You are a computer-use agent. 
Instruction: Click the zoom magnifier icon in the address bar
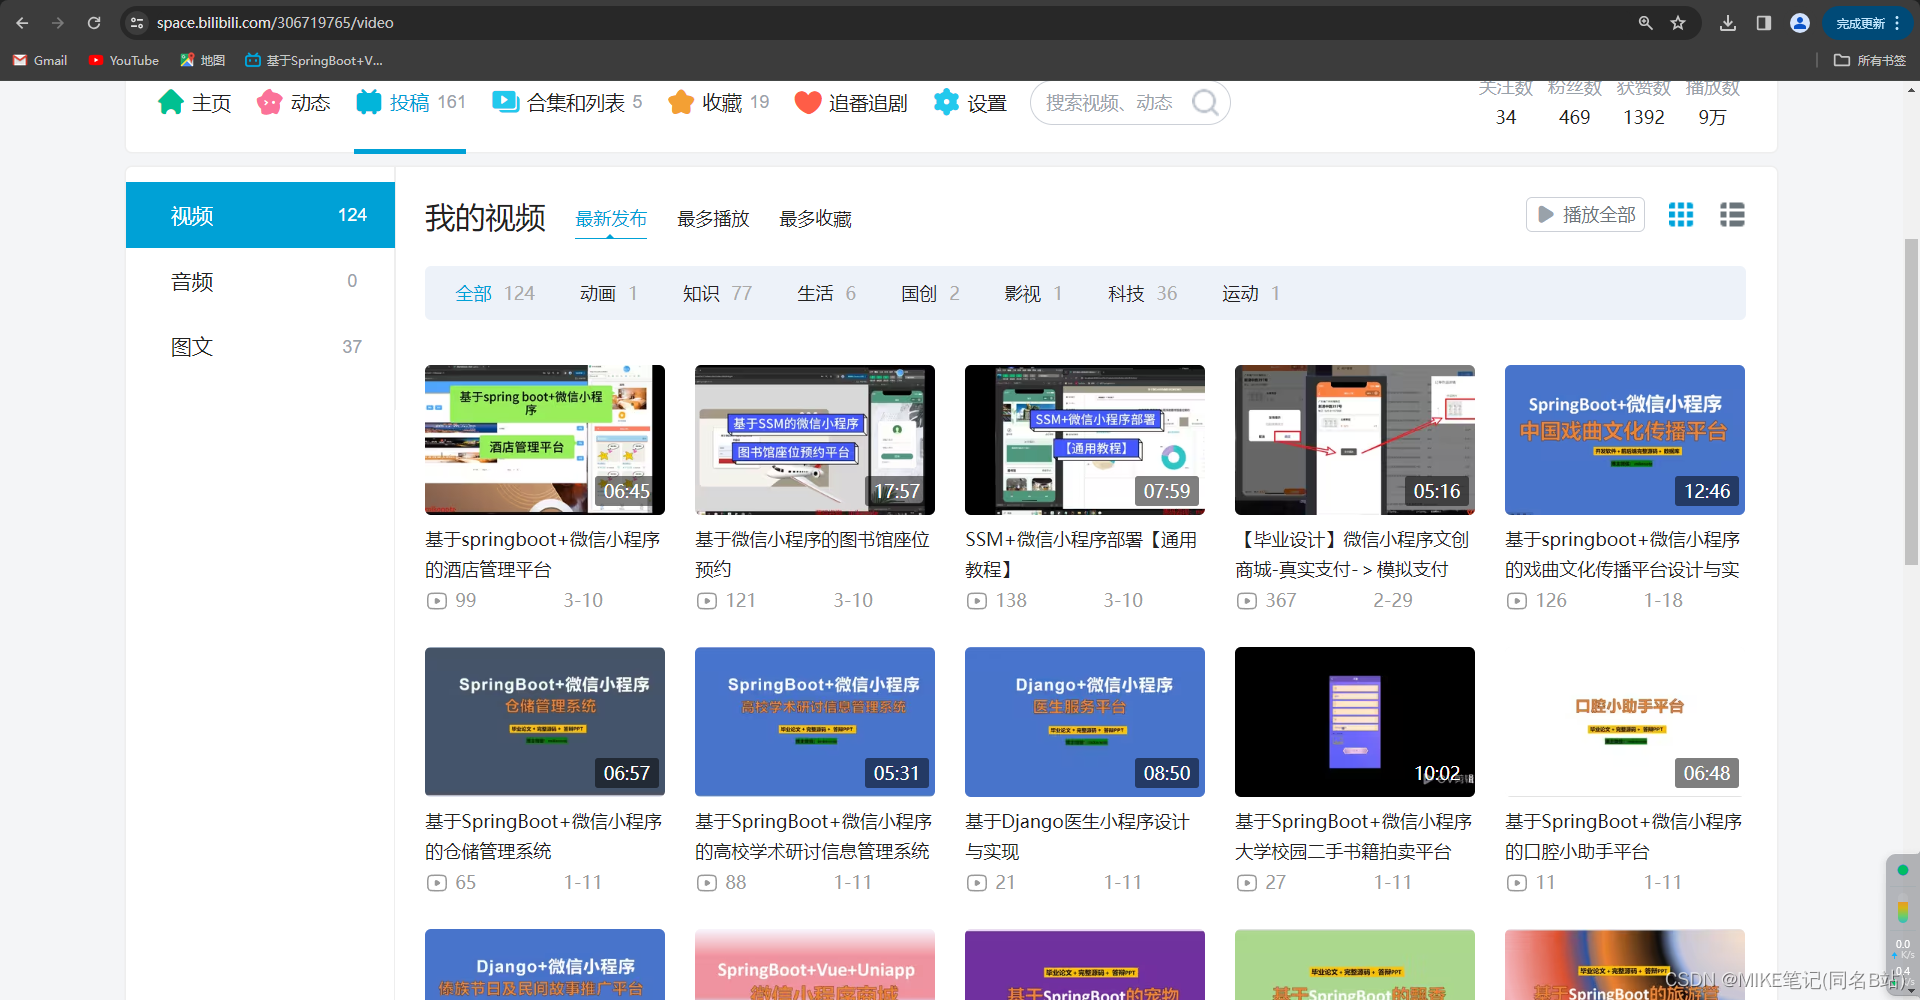click(x=1645, y=22)
